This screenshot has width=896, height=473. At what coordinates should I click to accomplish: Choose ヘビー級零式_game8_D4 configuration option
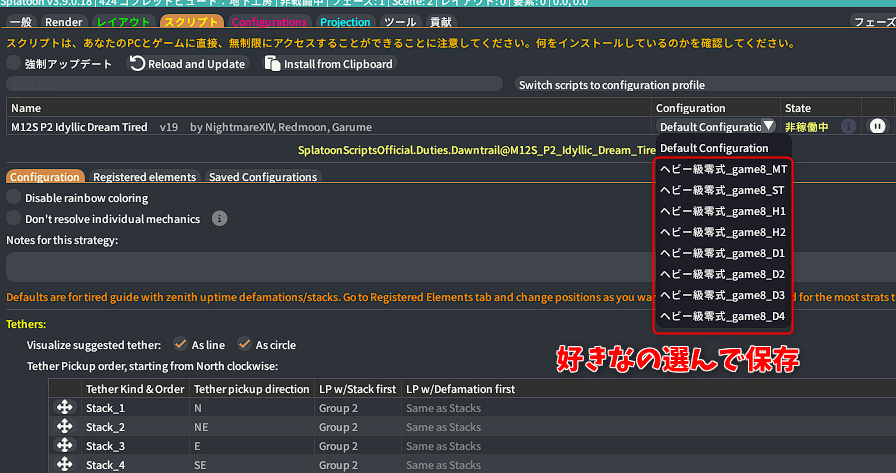point(723,317)
